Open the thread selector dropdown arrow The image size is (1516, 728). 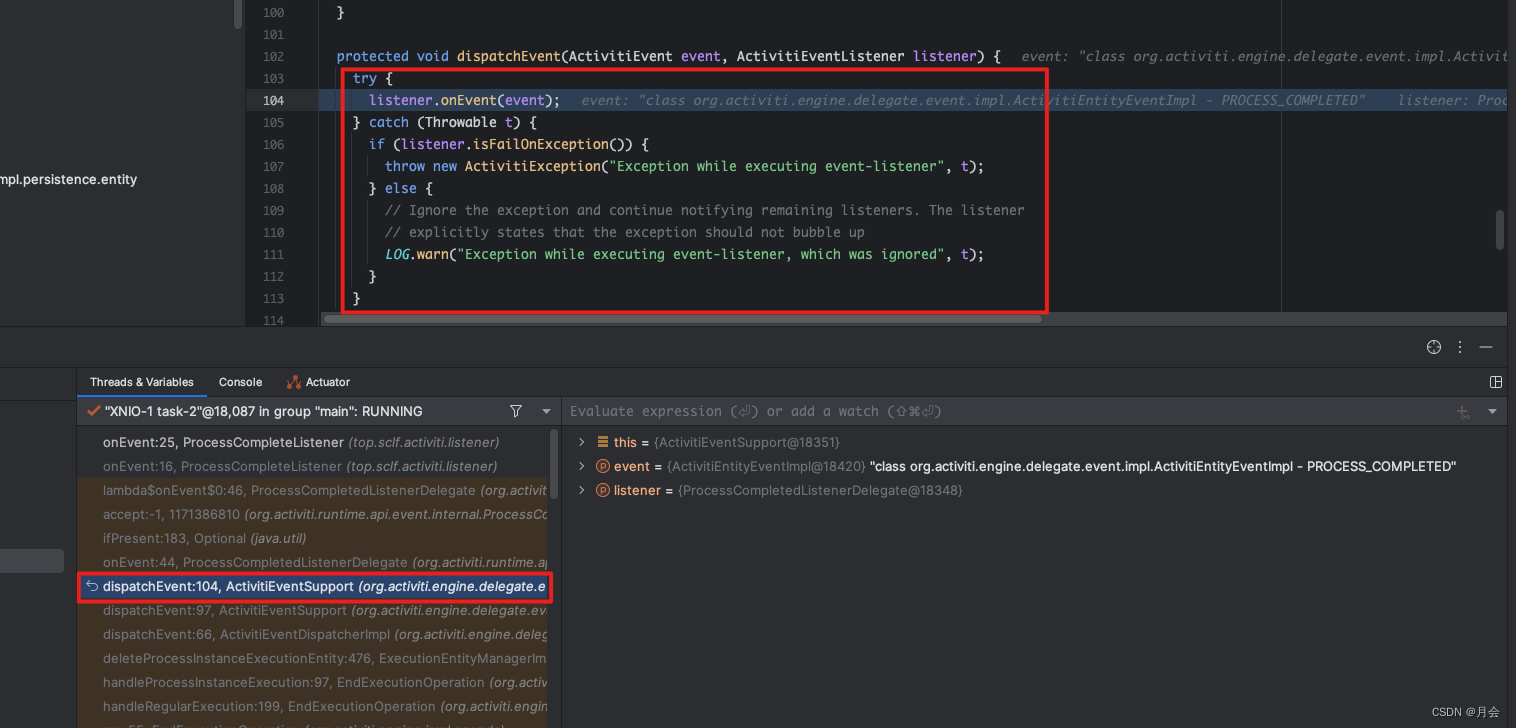pyautogui.click(x=546, y=411)
